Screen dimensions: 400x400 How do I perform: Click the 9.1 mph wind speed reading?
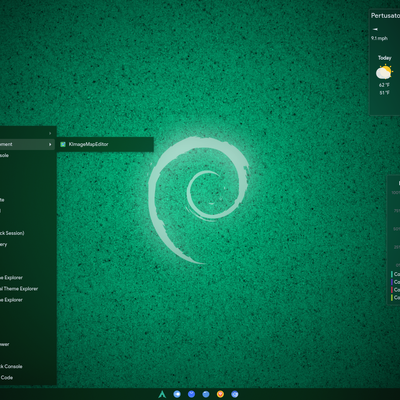(379, 38)
